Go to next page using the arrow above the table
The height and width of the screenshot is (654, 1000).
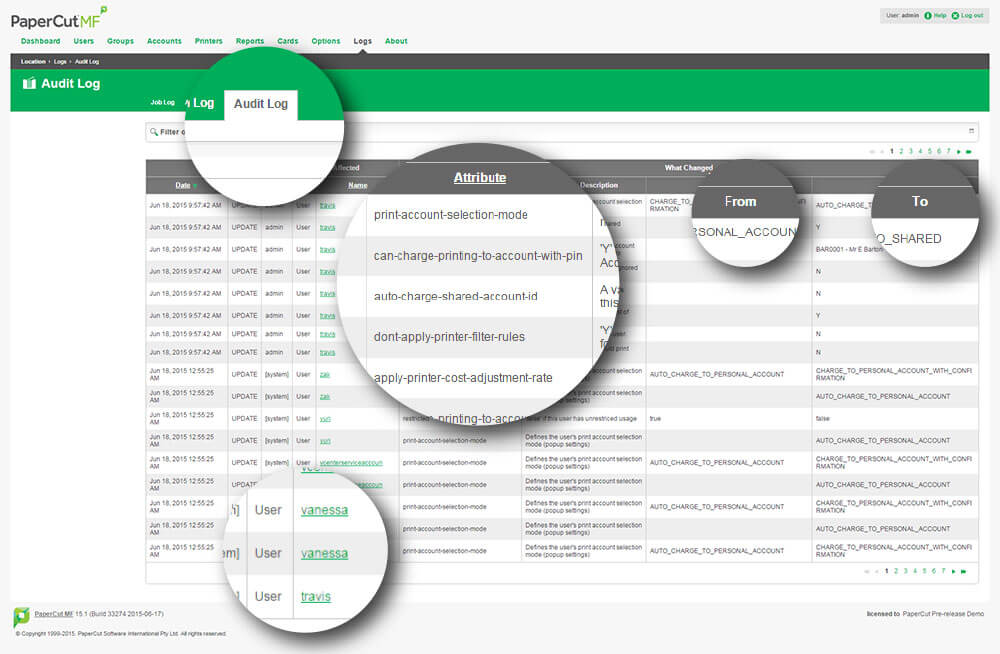coord(959,151)
